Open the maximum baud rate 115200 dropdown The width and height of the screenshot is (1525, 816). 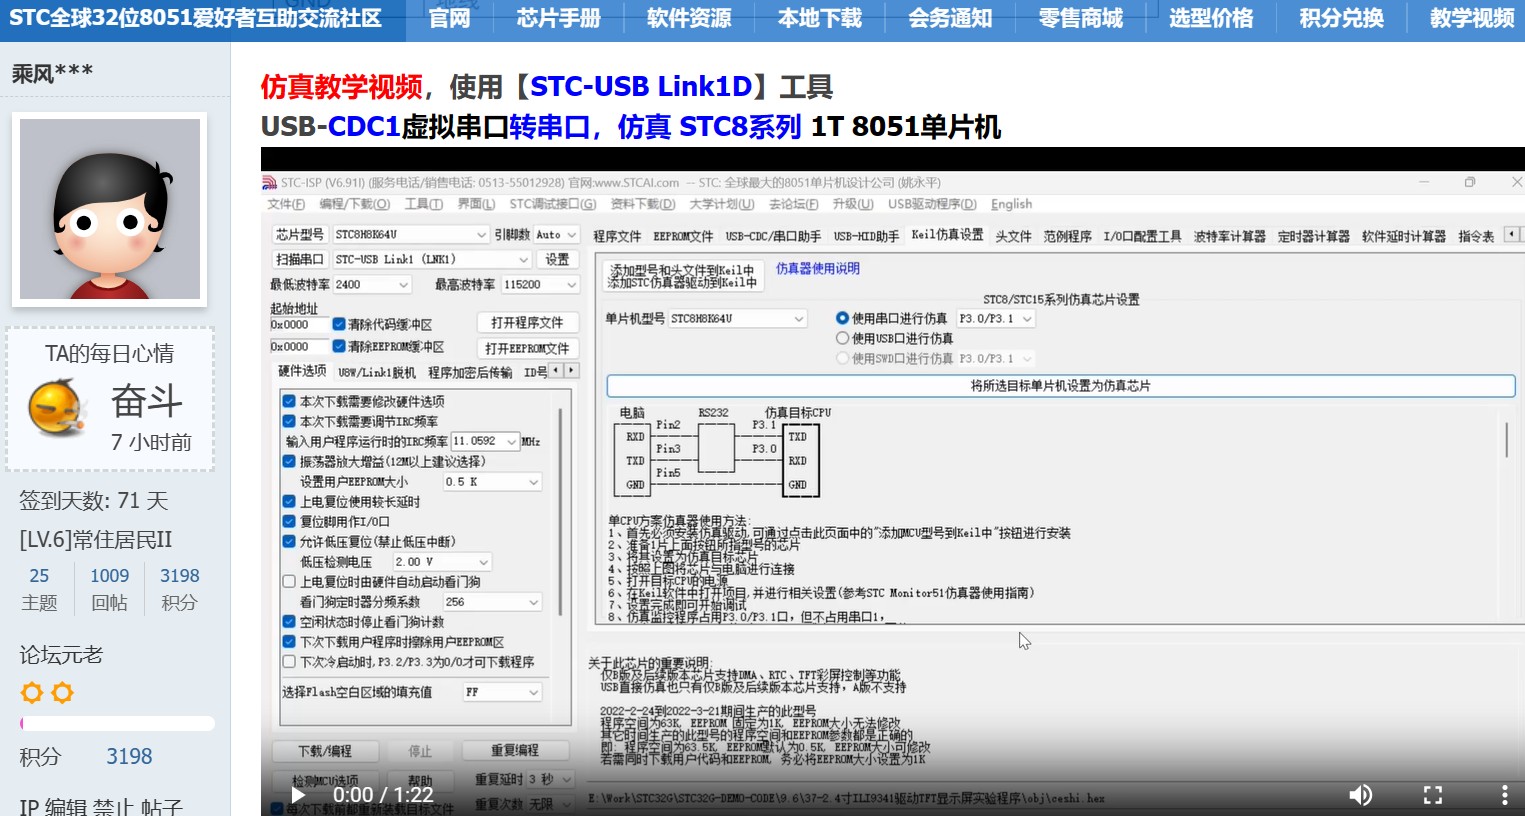pyautogui.click(x=540, y=284)
